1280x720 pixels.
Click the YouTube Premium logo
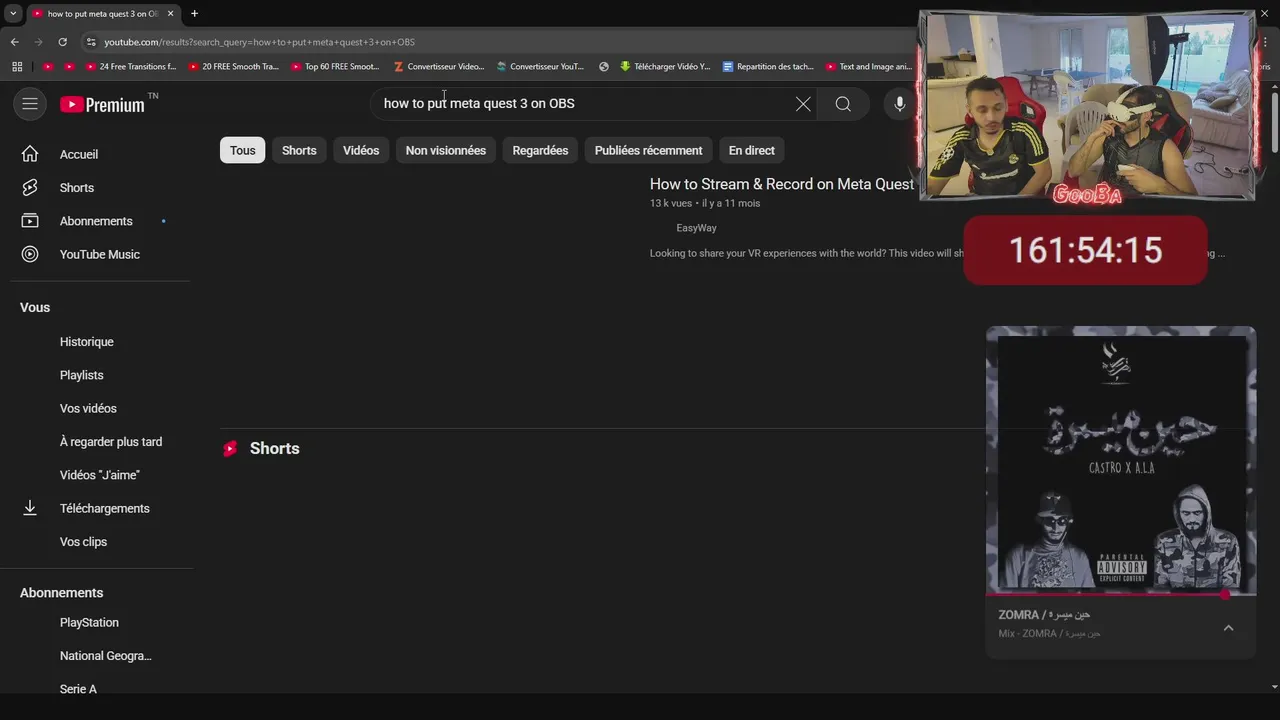click(x=102, y=104)
